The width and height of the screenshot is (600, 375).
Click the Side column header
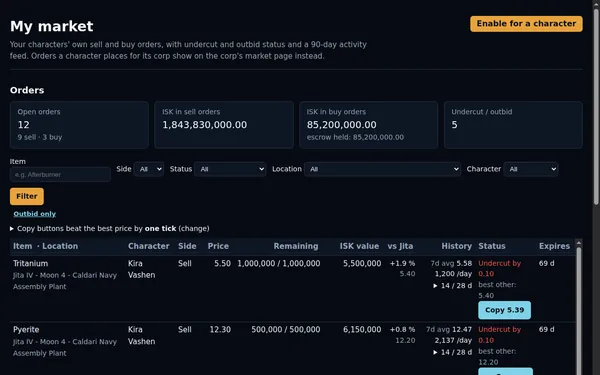[187, 246]
